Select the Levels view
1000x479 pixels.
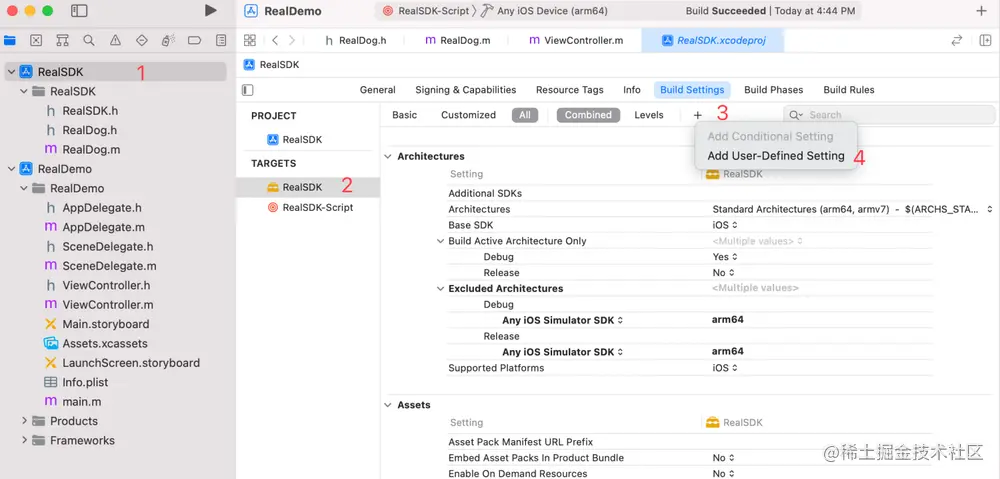649,115
